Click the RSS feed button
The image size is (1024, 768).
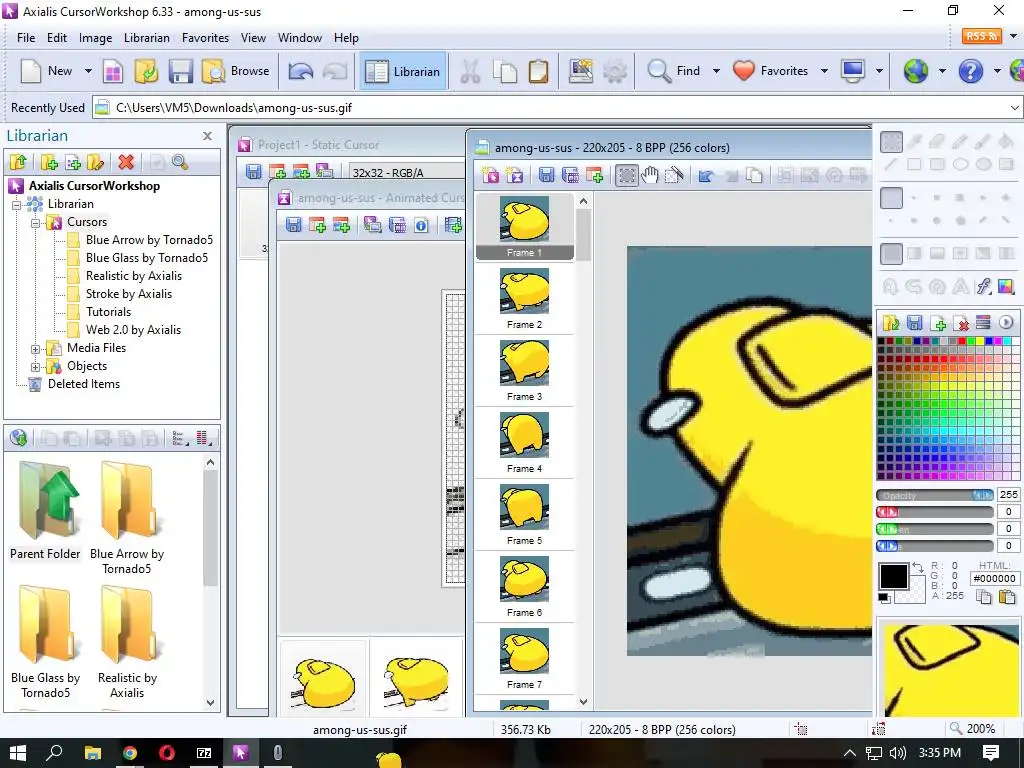982,36
